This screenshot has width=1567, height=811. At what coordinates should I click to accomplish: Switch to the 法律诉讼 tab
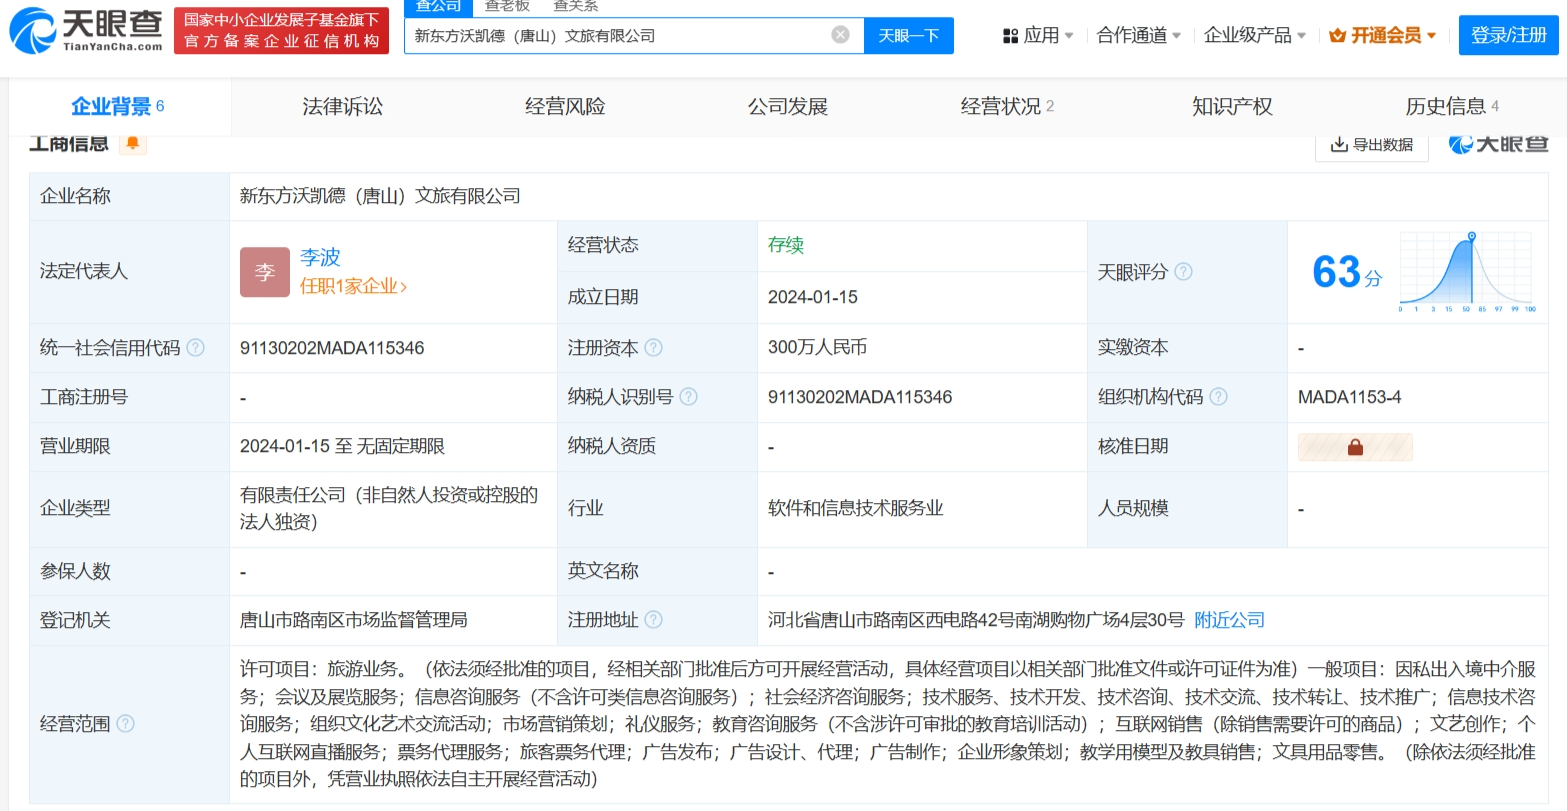342,106
